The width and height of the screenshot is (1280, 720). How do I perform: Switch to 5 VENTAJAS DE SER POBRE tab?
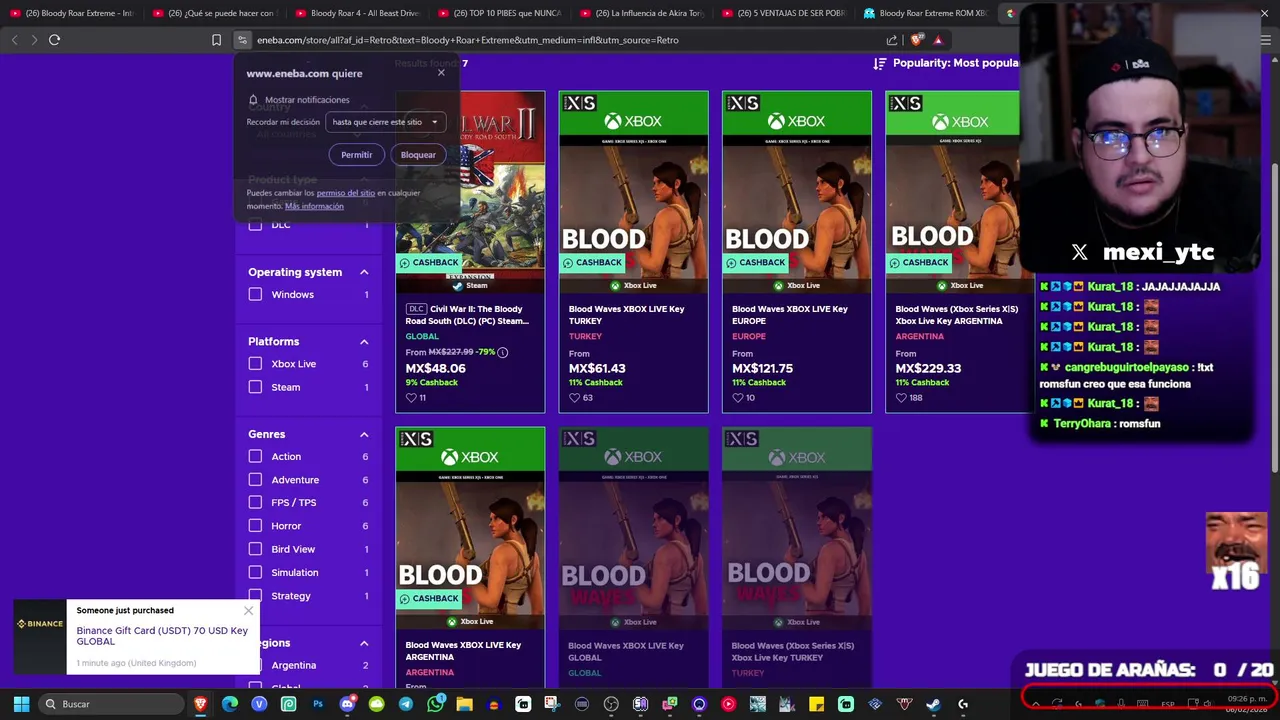(785, 13)
